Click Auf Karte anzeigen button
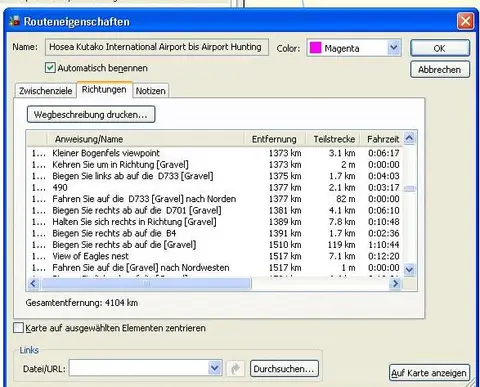The height and width of the screenshot is (387, 480). click(x=429, y=373)
